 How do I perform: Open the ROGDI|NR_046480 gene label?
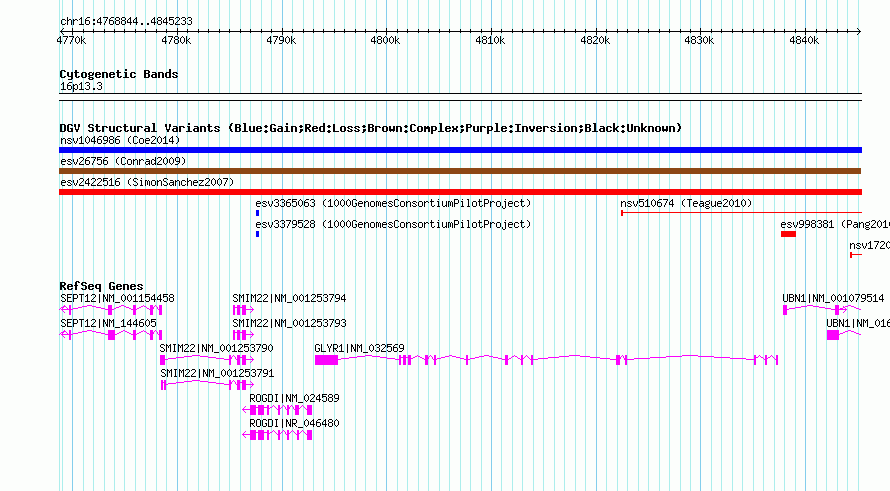pyautogui.click(x=294, y=423)
